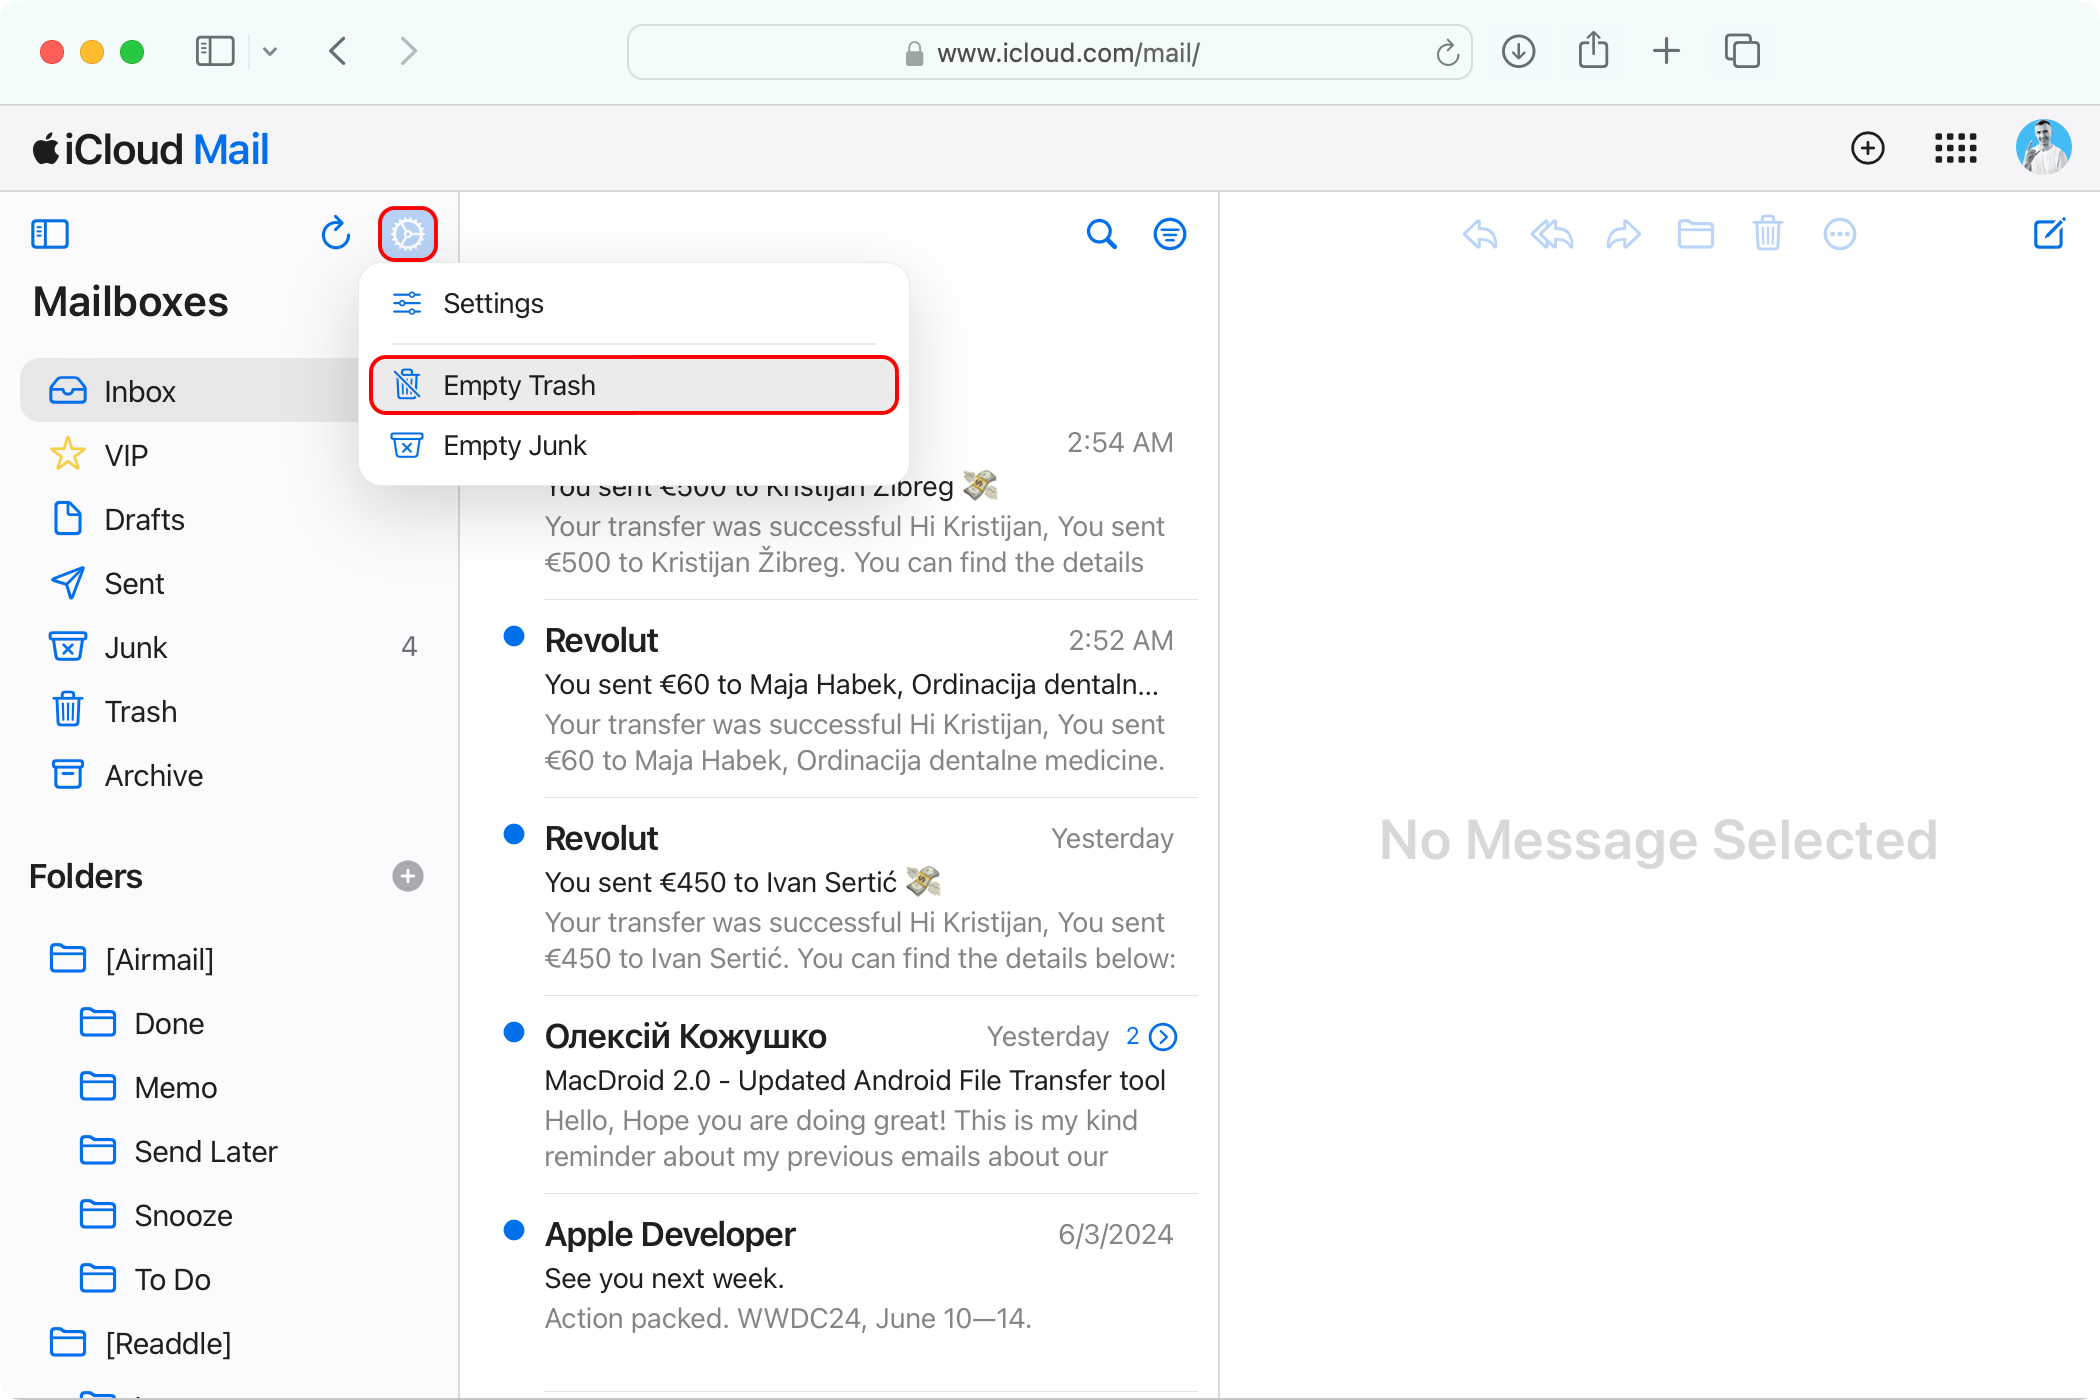
Task: Click the 2:52 AM timestamp on Revolut email
Action: [1120, 640]
